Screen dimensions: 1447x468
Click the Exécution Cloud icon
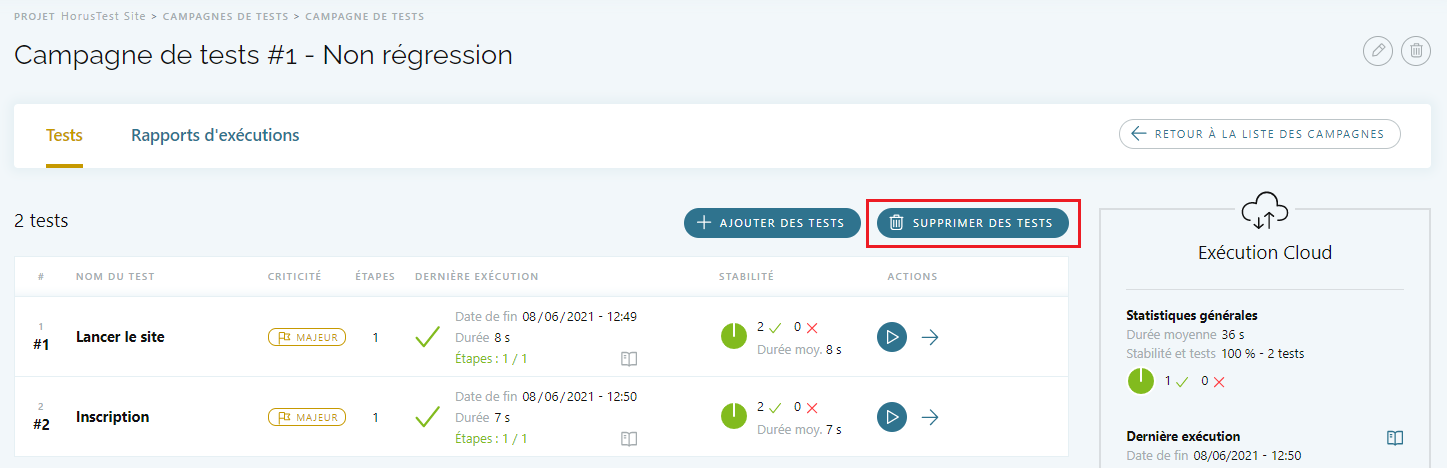pos(1265,209)
